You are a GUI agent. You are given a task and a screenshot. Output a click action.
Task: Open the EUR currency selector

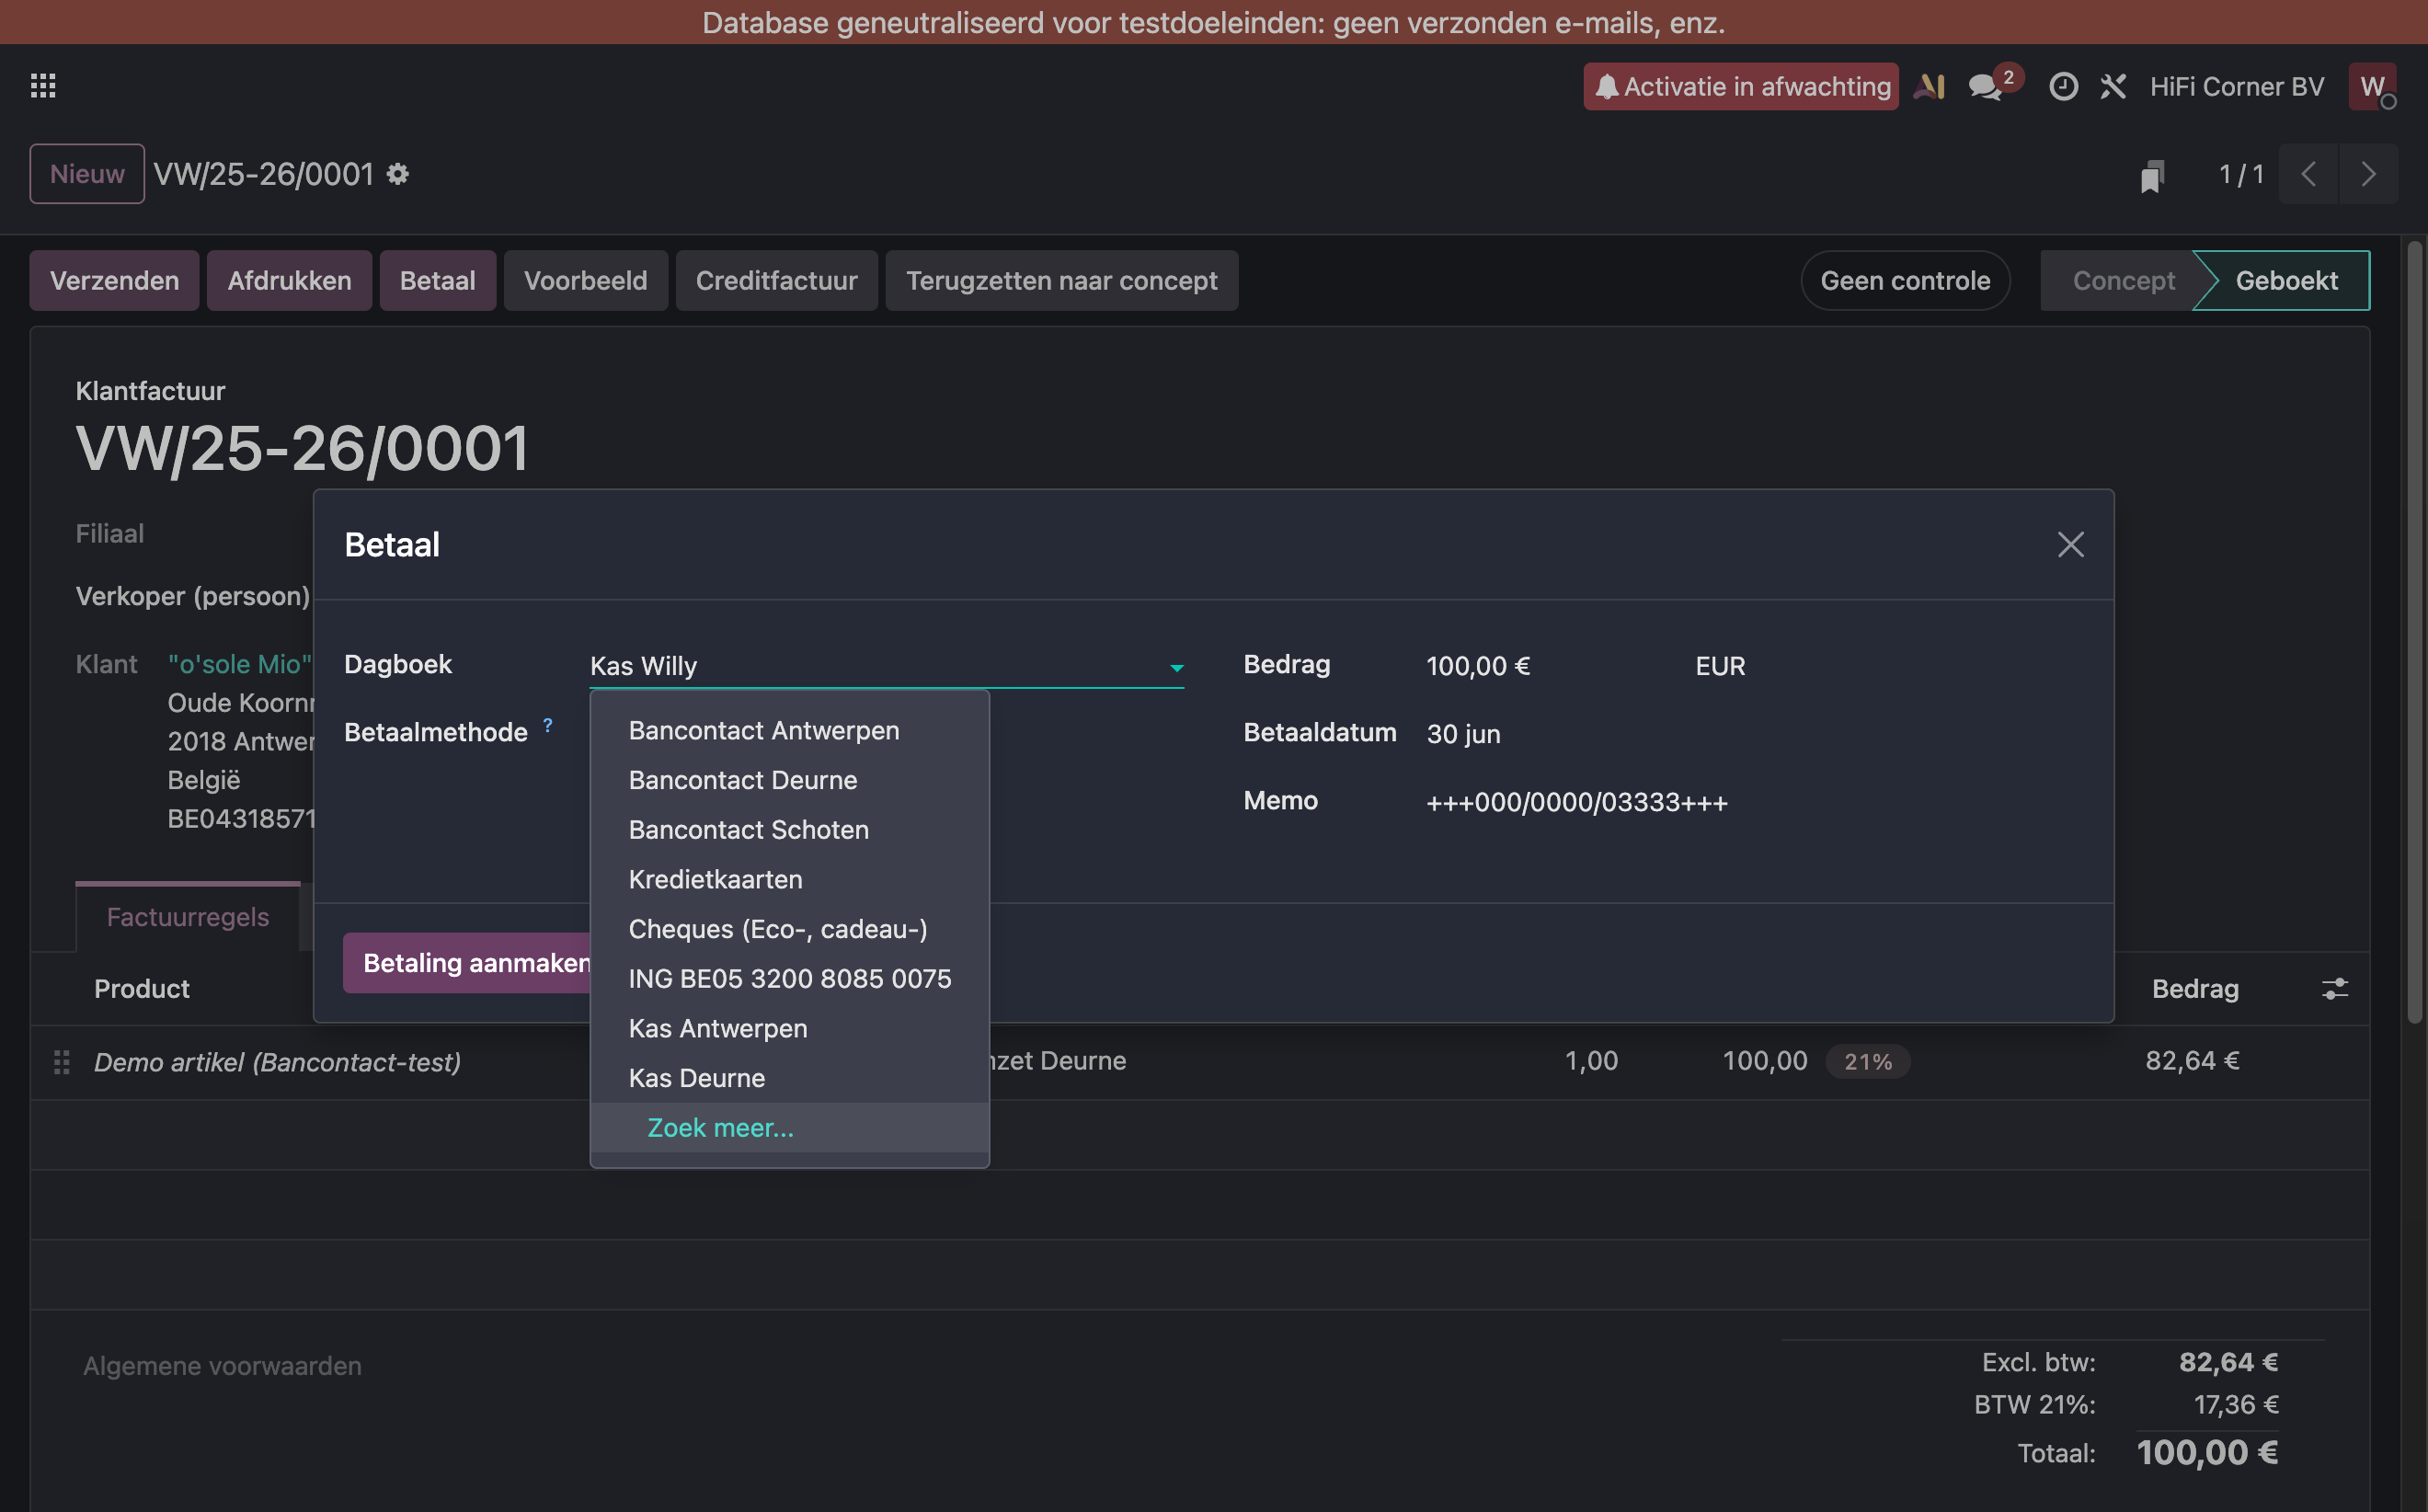pyautogui.click(x=1720, y=666)
